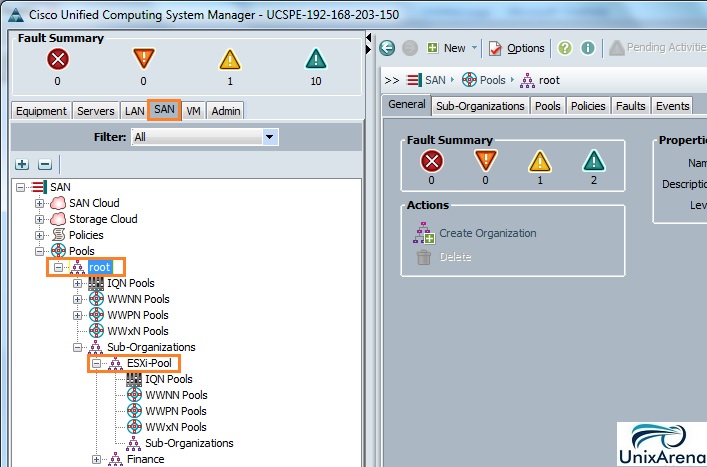Click critical faults icon in top-left Fault Summary
This screenshot has width=707, height=467.
point(58,59)
